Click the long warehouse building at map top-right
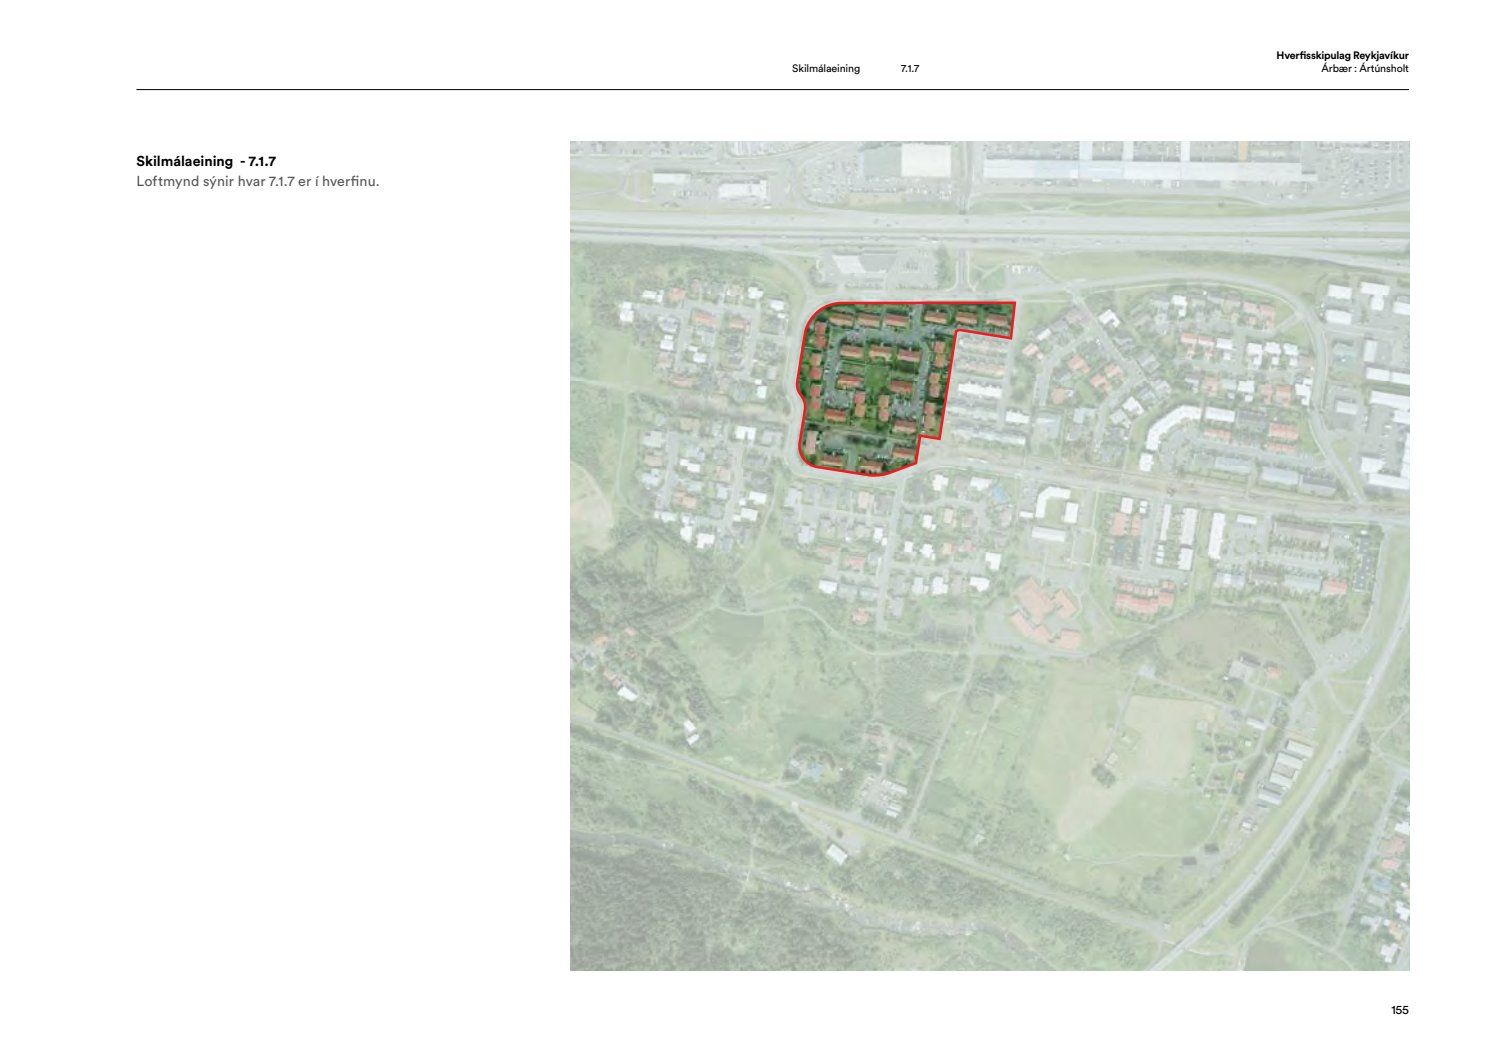The image size is (1500, 1061). pos(1140,166)
